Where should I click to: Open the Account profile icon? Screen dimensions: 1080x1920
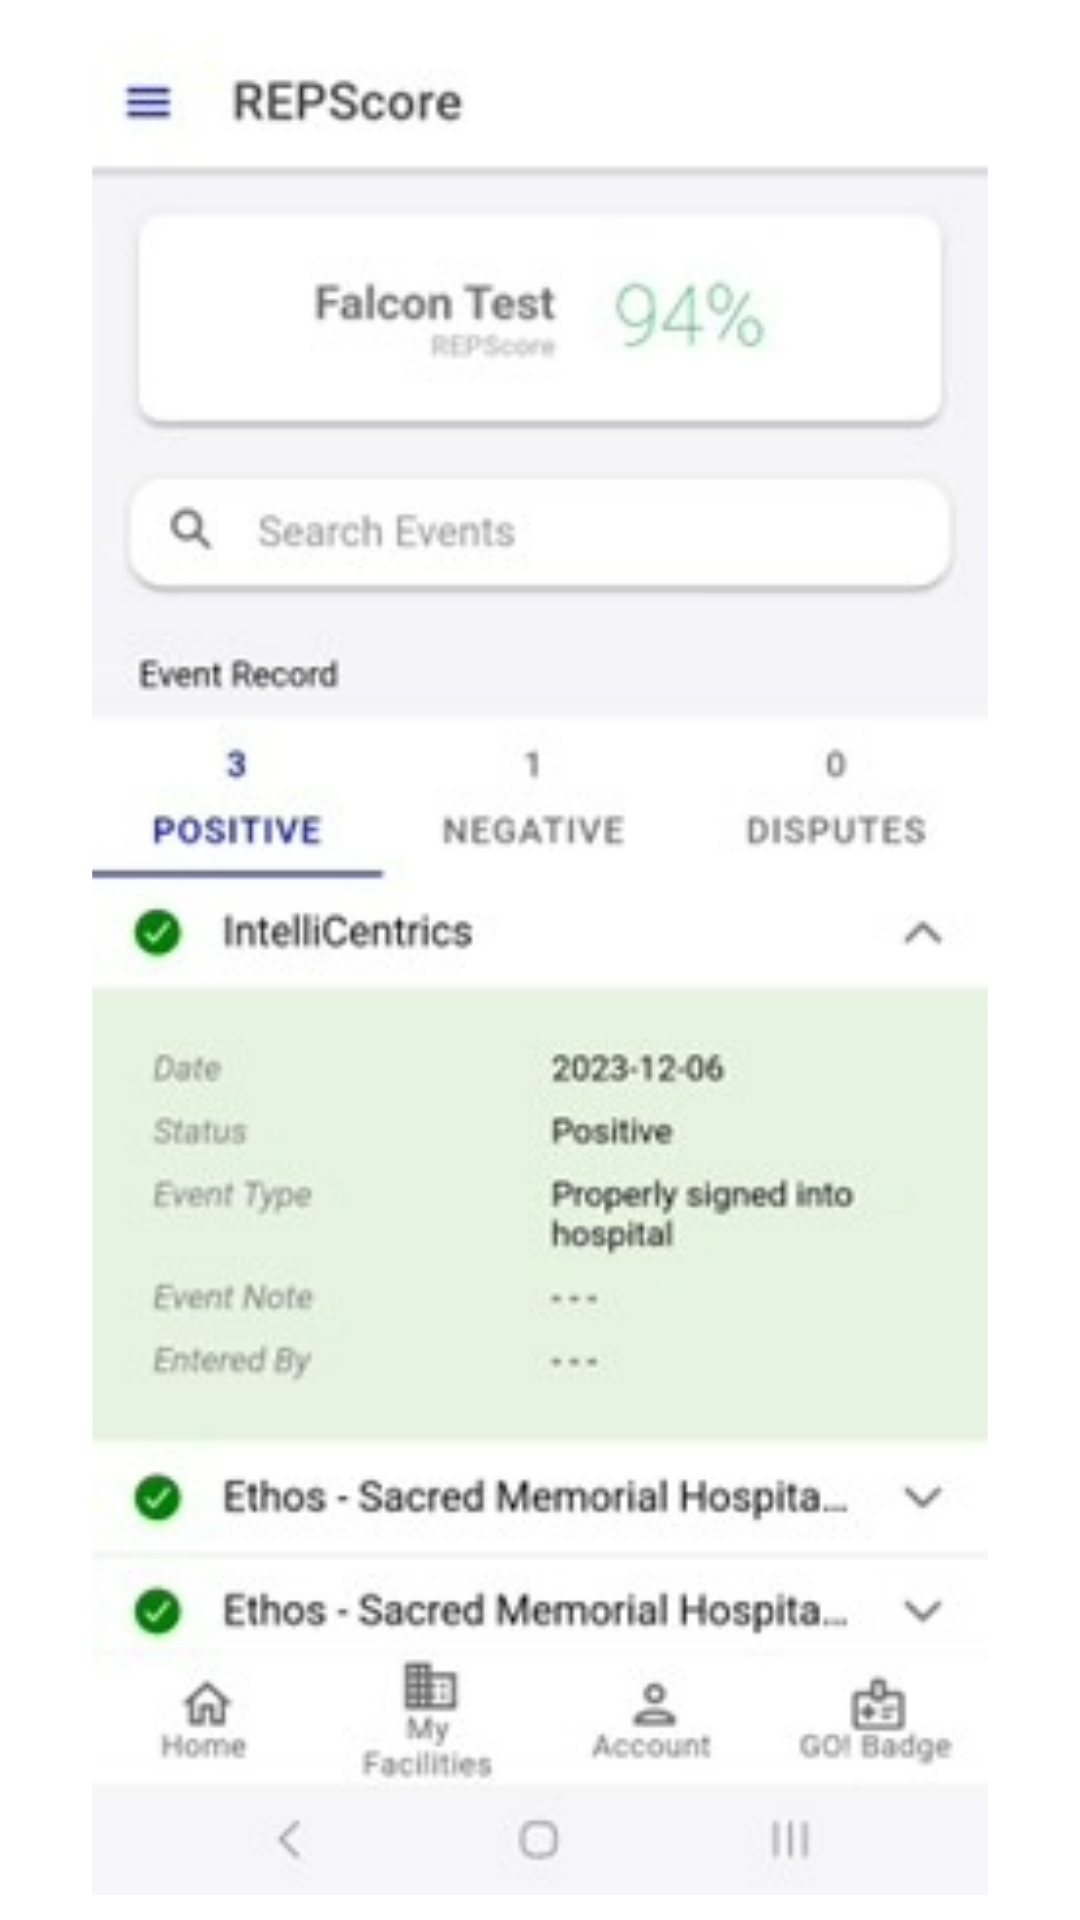[653, 1705]
